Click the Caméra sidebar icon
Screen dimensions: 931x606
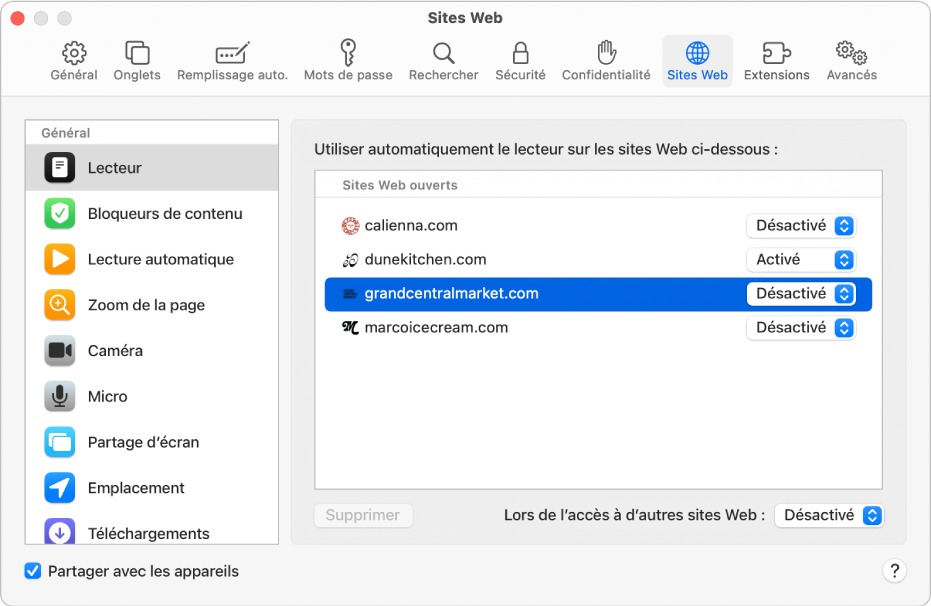(x=60, y=350)
